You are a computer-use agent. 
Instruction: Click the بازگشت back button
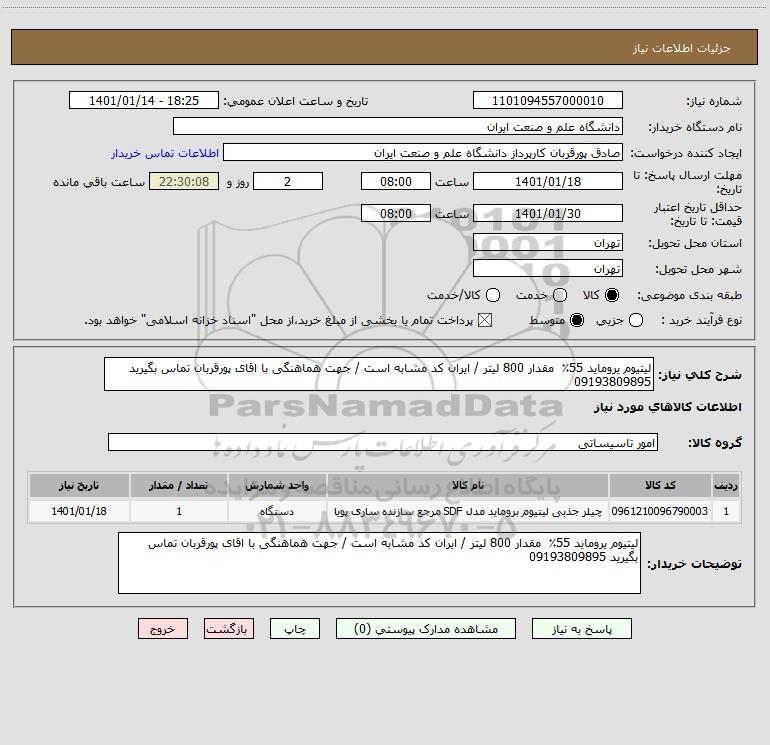pyautogui.click(x=229, y=629)
